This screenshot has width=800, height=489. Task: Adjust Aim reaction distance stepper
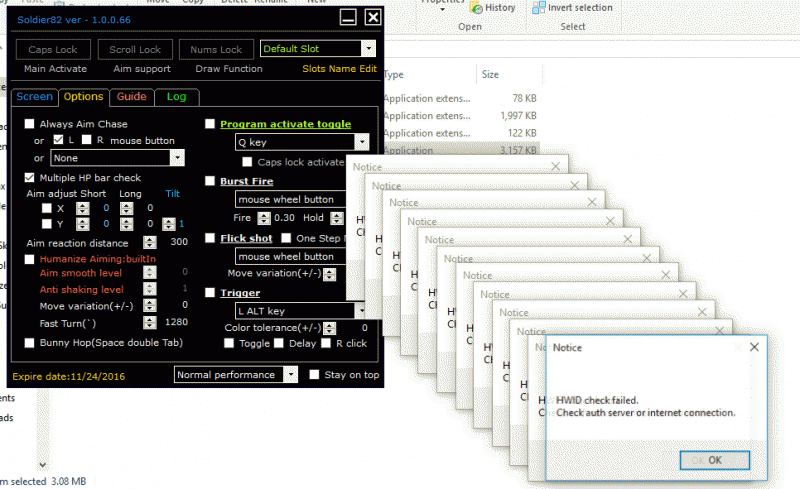(x=149, y=242)
